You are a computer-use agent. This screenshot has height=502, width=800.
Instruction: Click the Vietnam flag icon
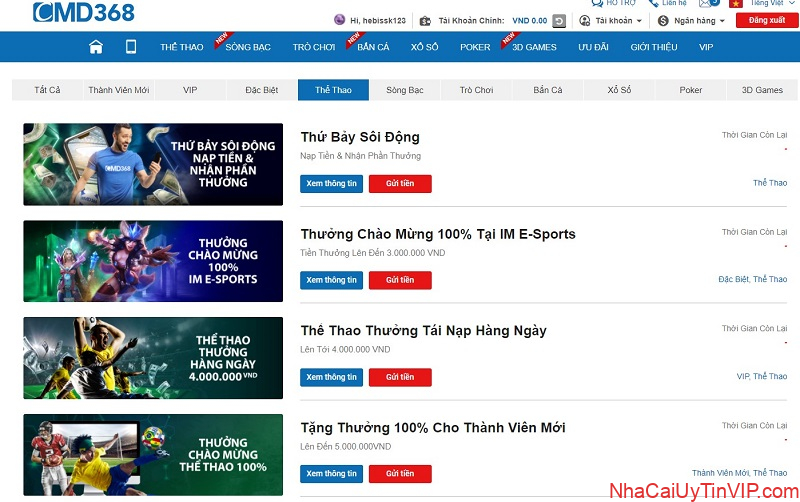pyautogui.click(x=735, y=3)
